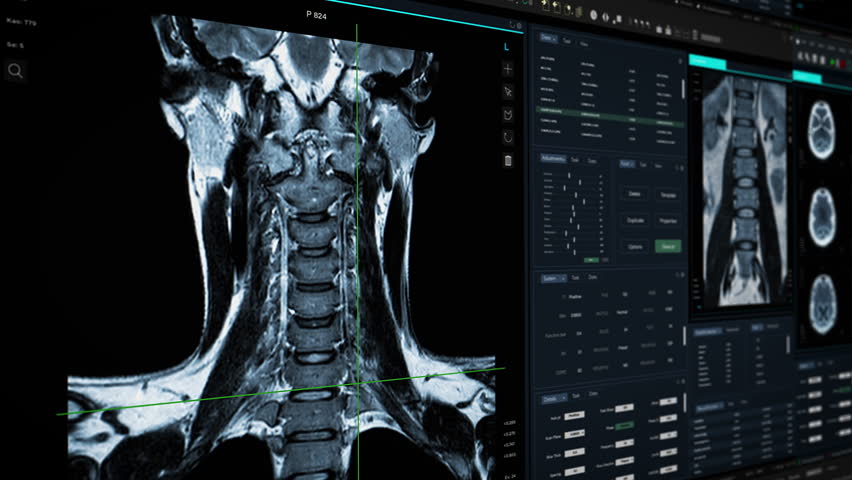Open the Details dropdown tab
The height and width of the screenshot is (480, 852).
[553, 398]
